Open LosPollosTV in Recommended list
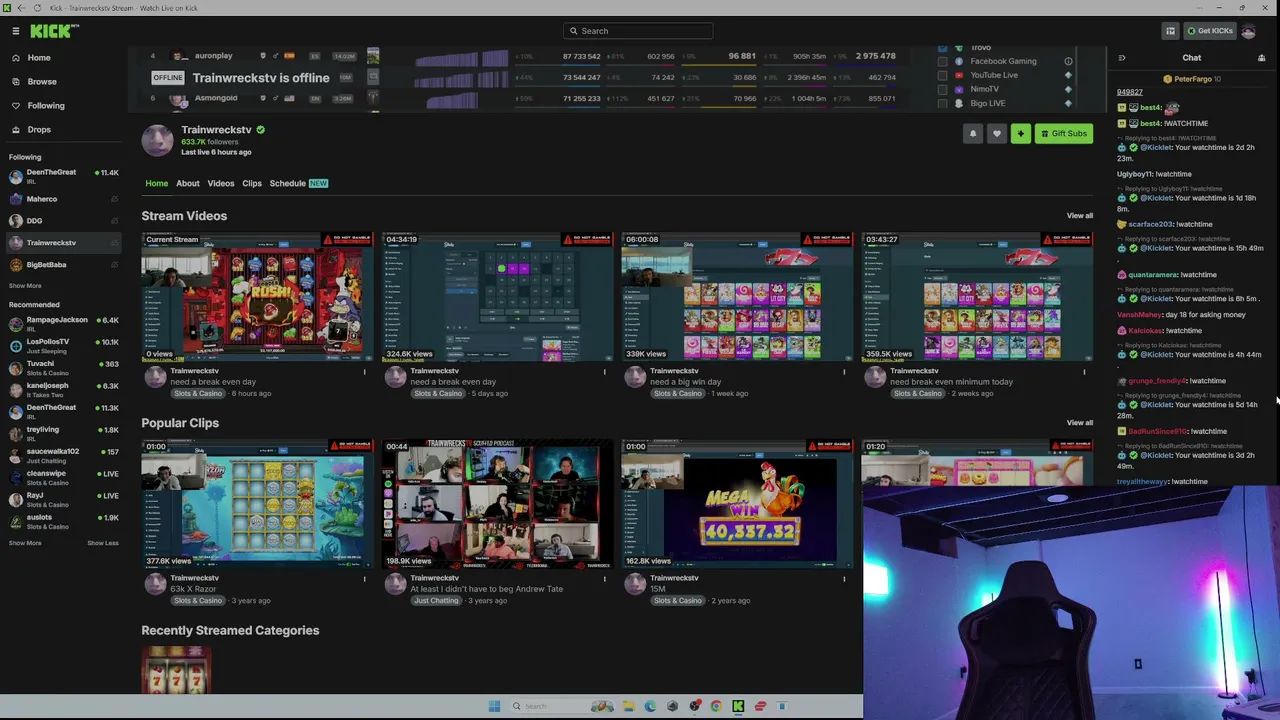This screenshot has width=1280, height=720. [x=62, y=345]
